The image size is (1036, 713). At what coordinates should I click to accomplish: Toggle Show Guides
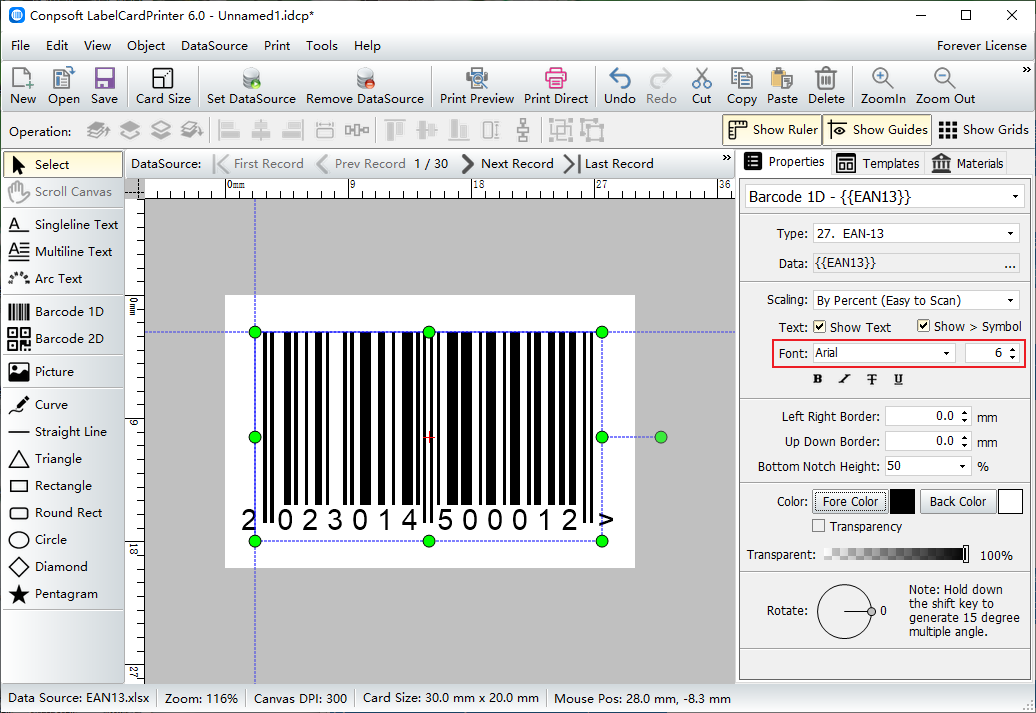pyautogui.click(x=877, y=130)
